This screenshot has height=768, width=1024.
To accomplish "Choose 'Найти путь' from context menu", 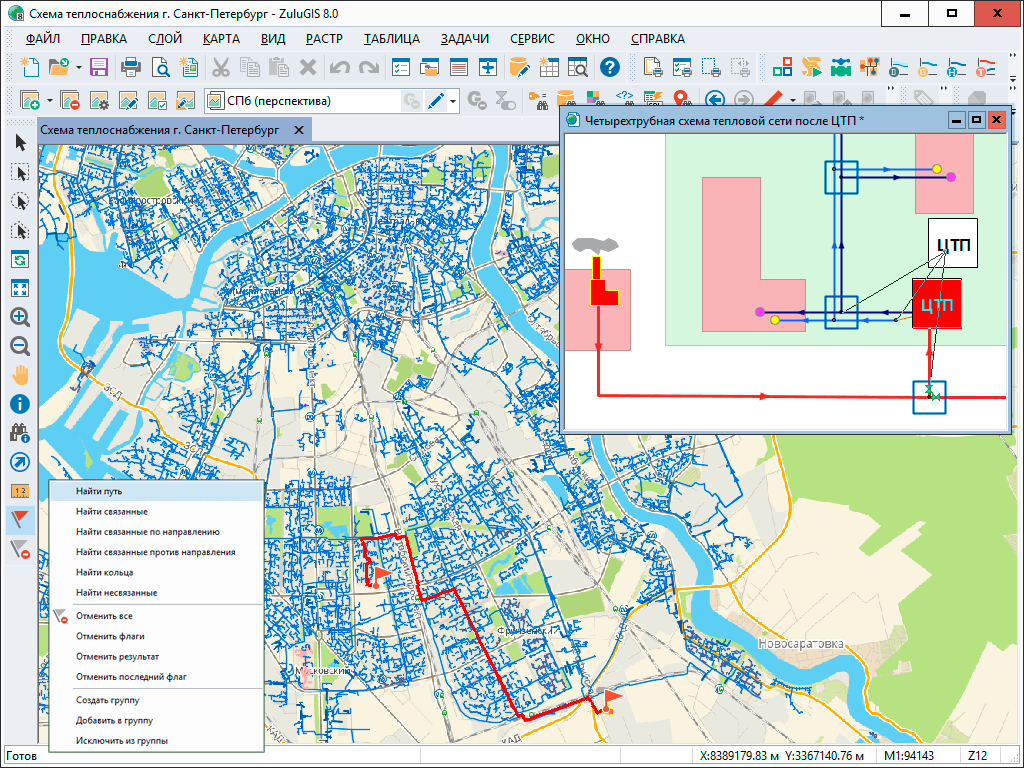I will pos(99,492).
